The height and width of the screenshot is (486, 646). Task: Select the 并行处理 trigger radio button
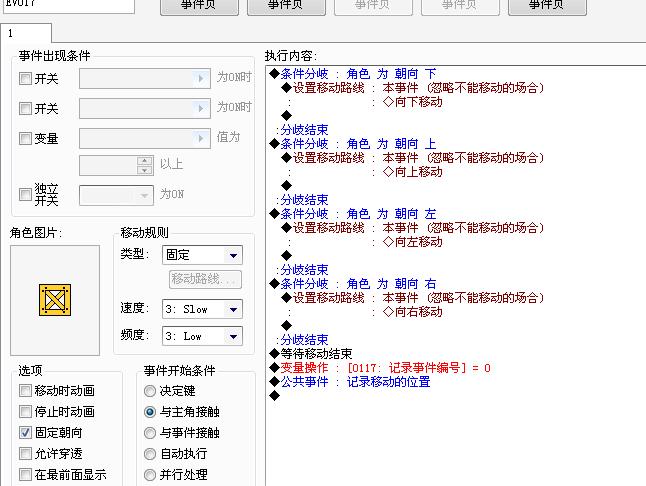click(150, 474)
